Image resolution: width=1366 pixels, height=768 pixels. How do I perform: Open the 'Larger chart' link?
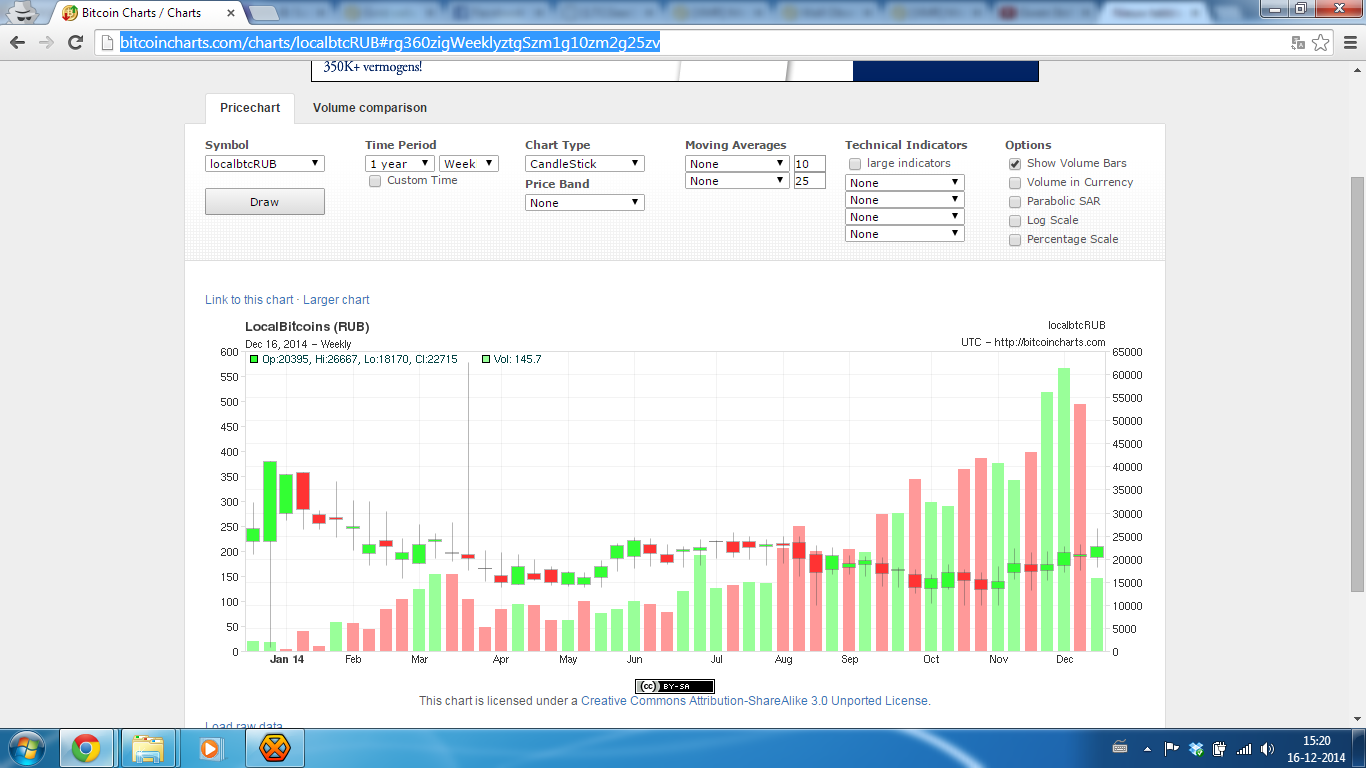336,300
